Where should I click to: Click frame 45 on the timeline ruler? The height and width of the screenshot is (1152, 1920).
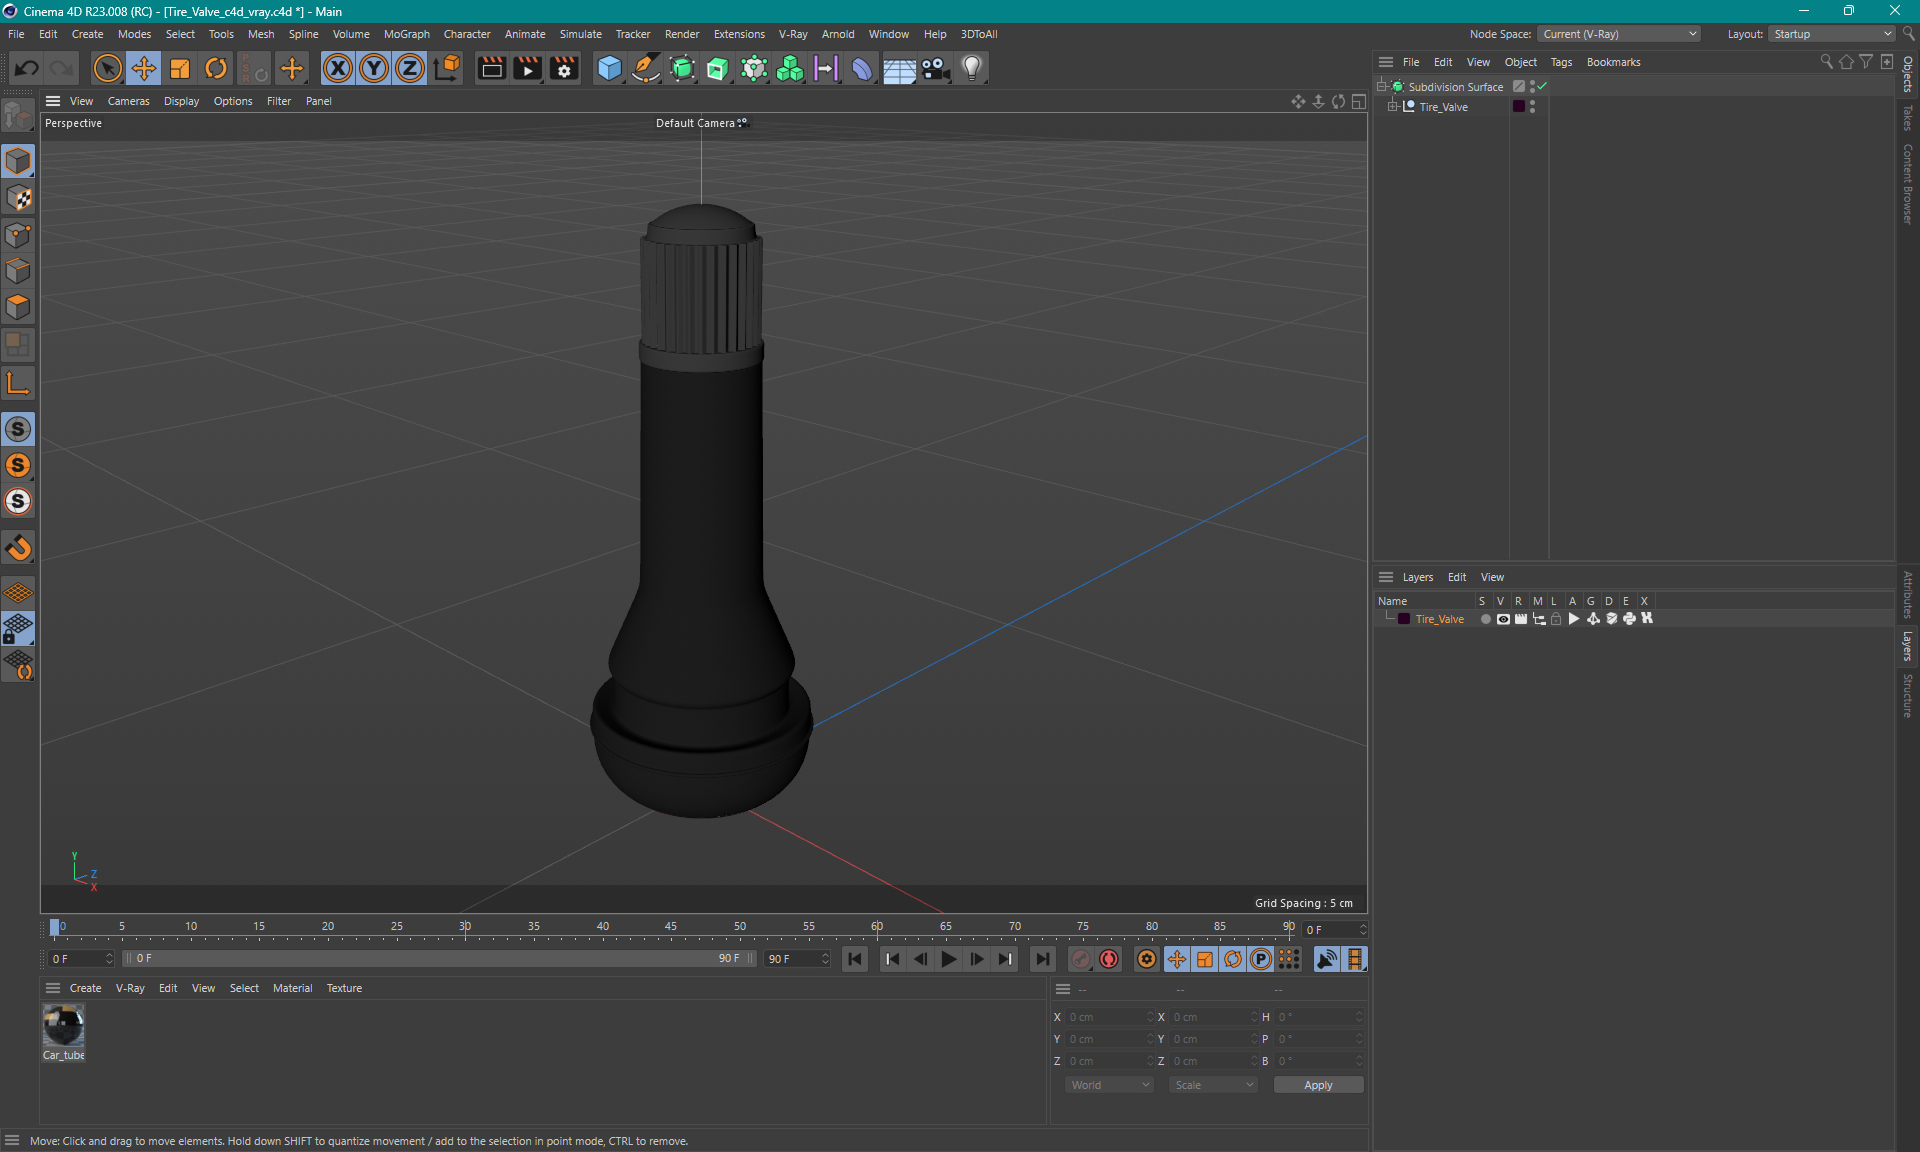coord(671,927)
